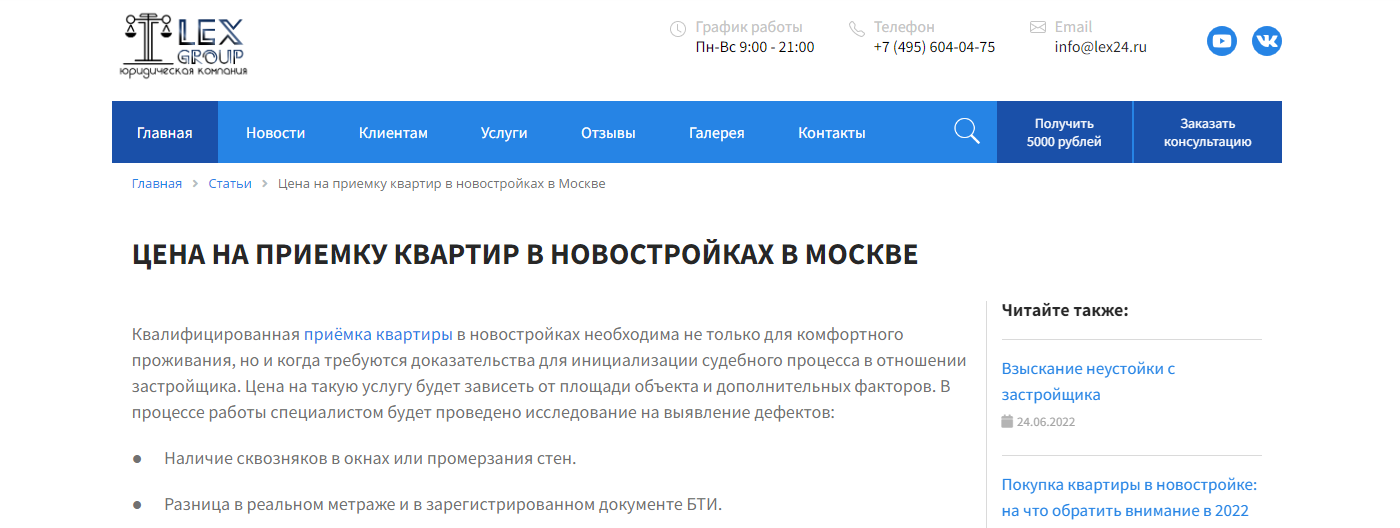1400x528 pixels.
Task: Click the date 24.06.2022
Action: (1046, 422)
